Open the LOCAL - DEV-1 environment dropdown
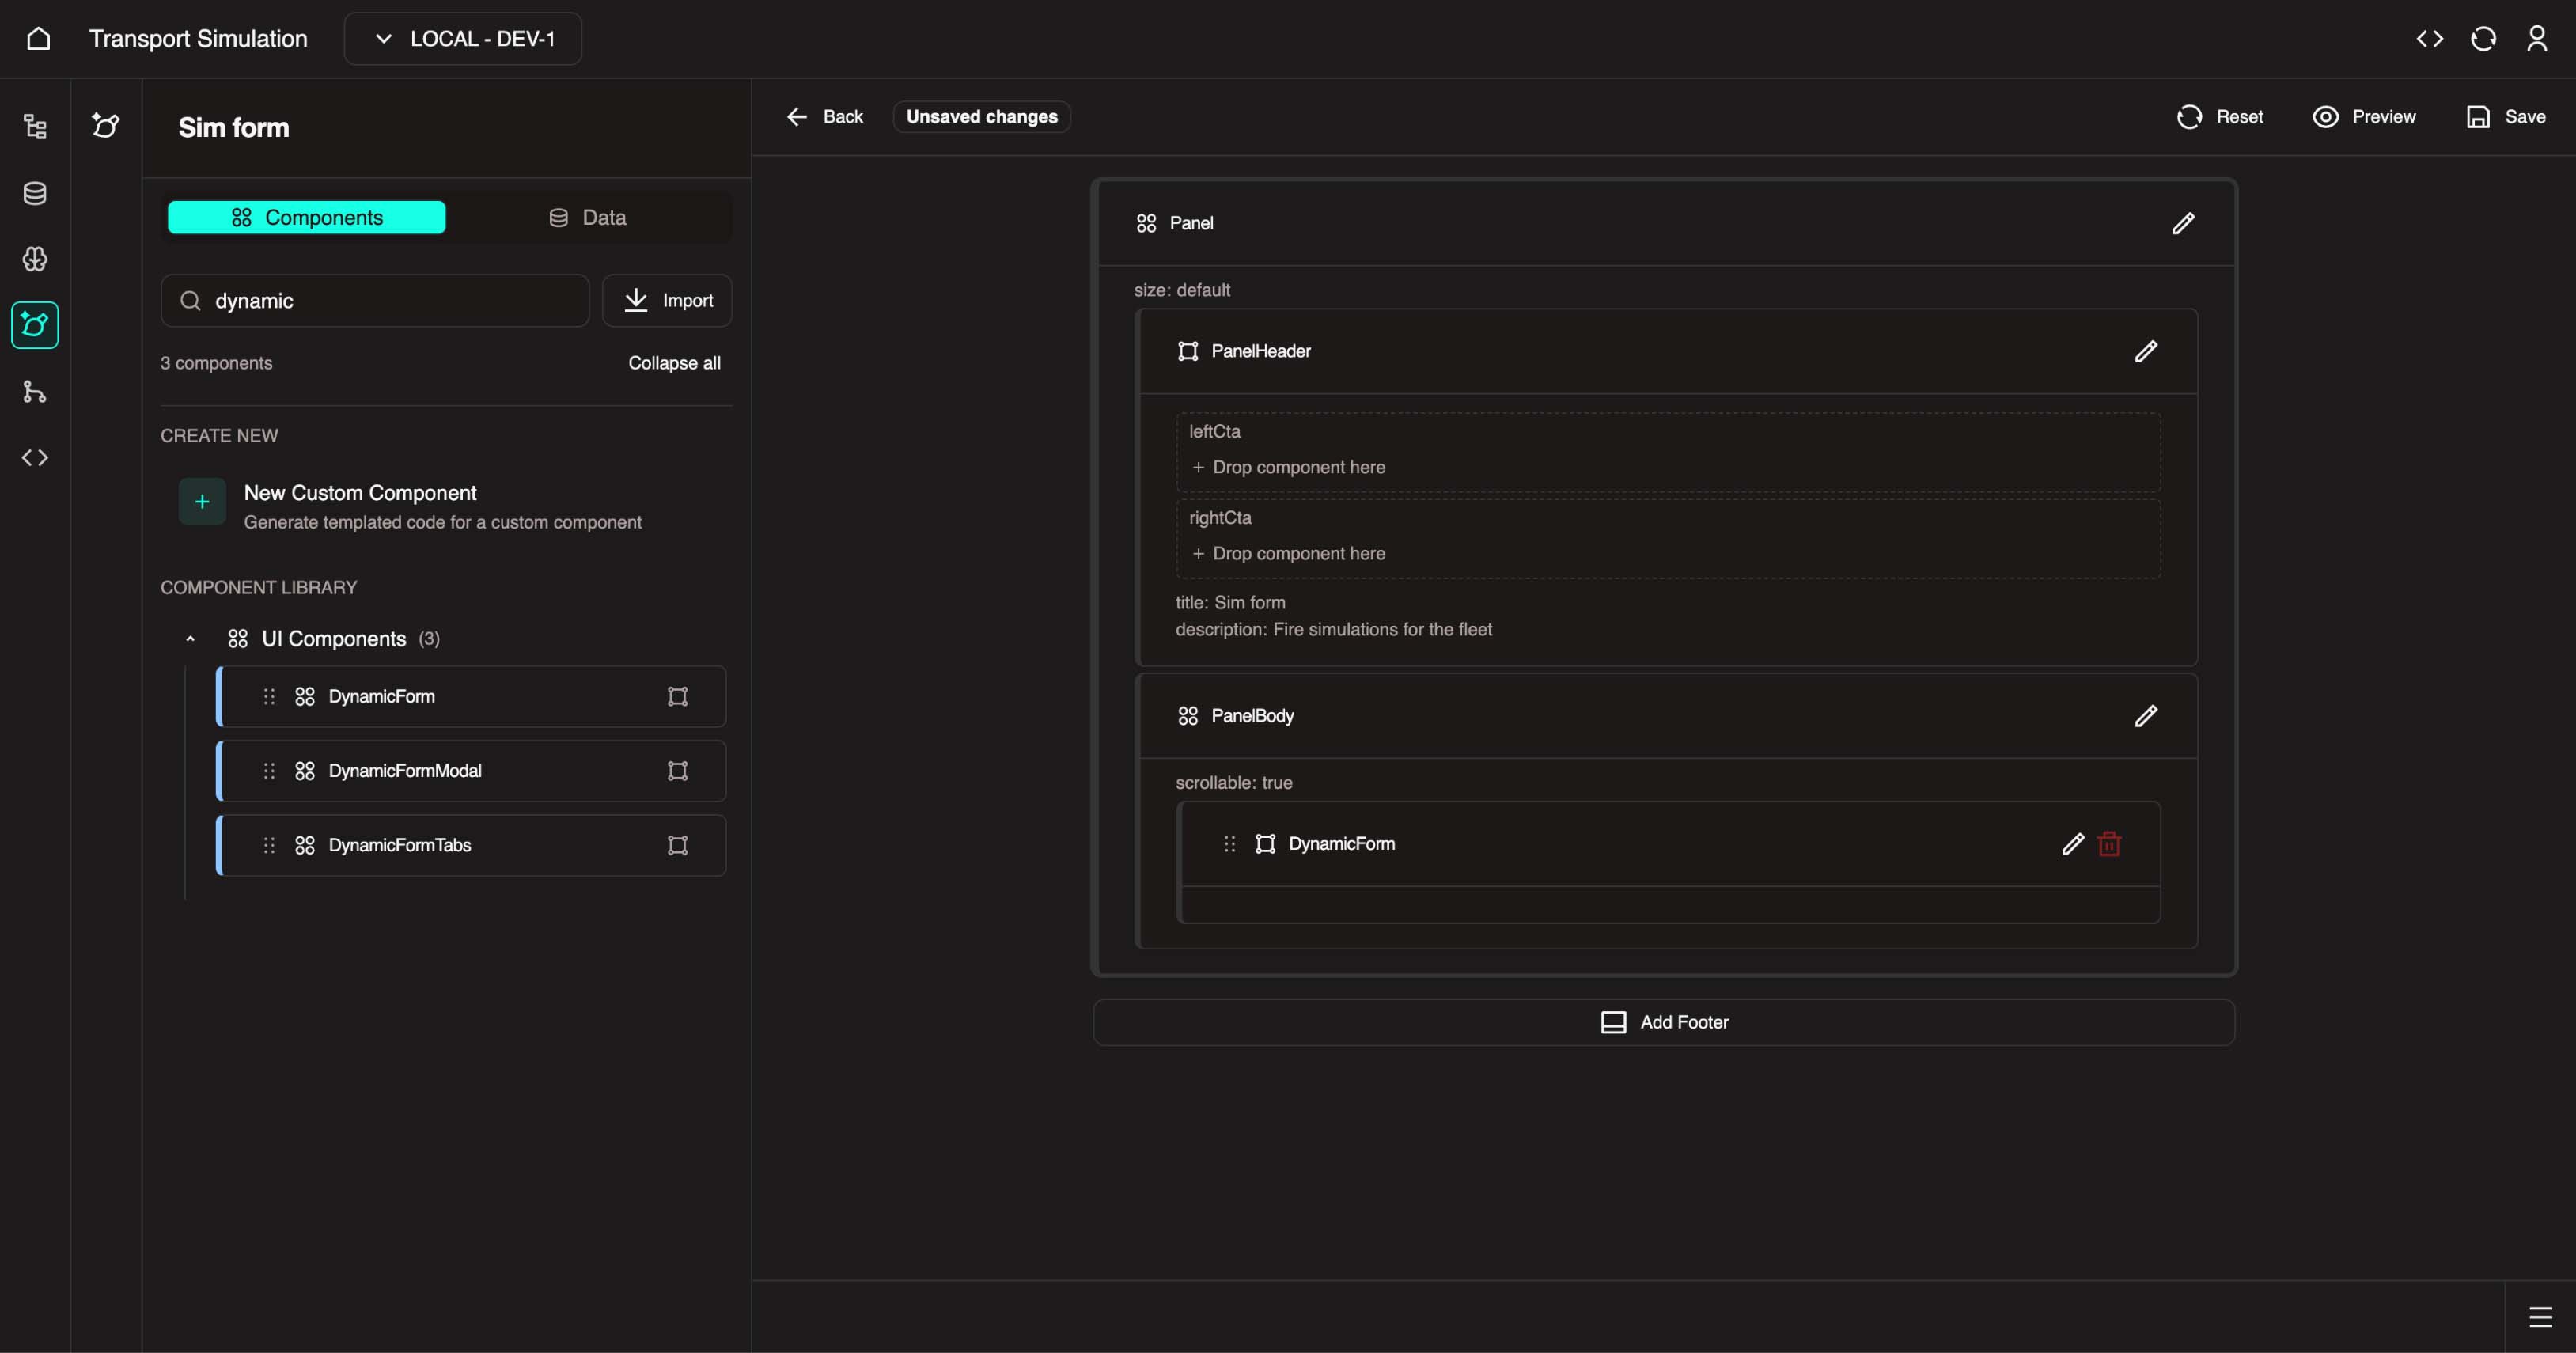The height and width of the screenshot is (1353, 2576). tap(463, 38)
